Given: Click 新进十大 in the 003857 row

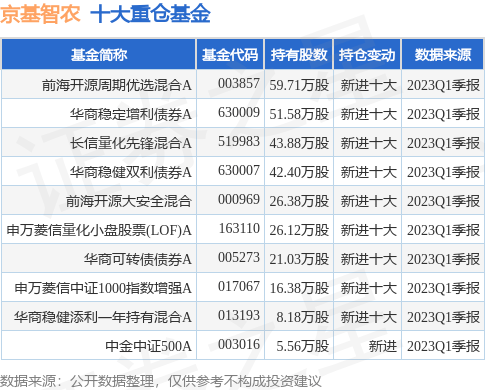Looking at the screenshot, I should coord(369,85).
